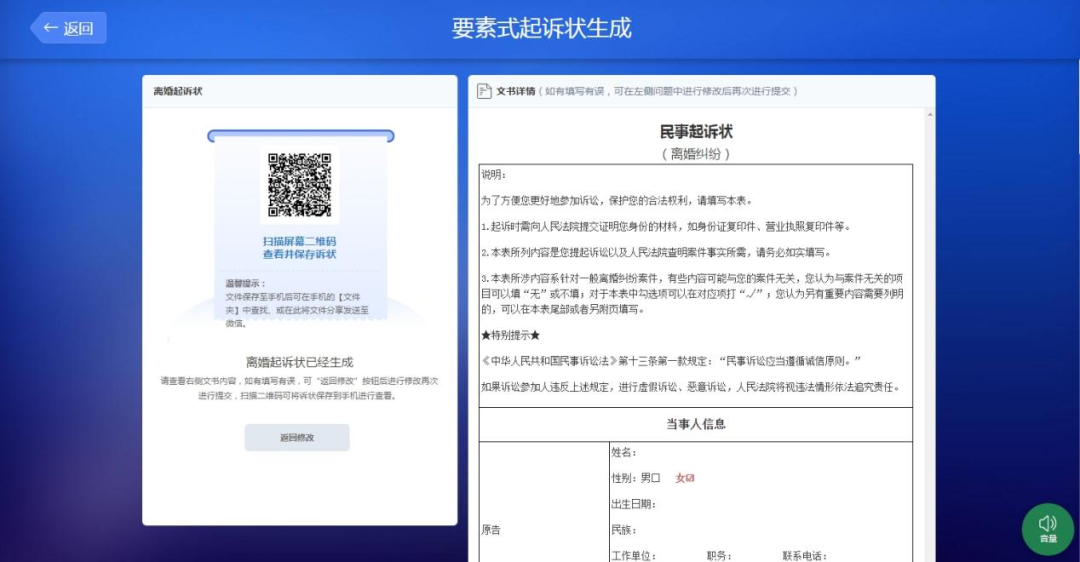Click the 原告 row label
1080x562 pixels.
coord(491,530)
